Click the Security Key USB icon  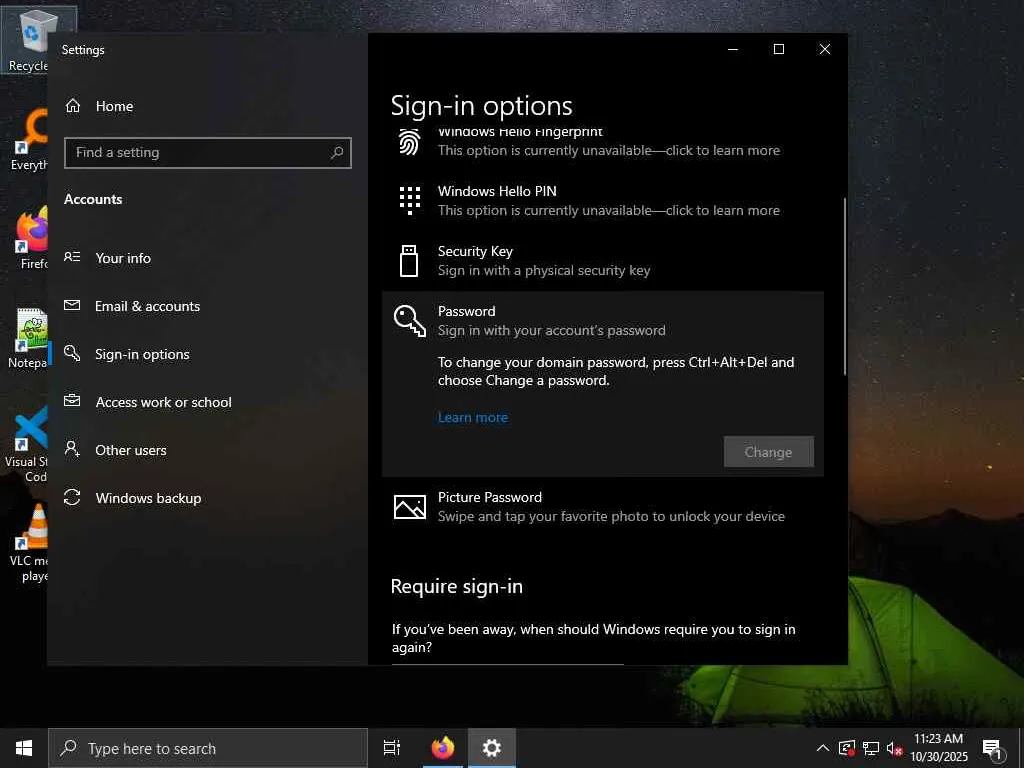409,261
